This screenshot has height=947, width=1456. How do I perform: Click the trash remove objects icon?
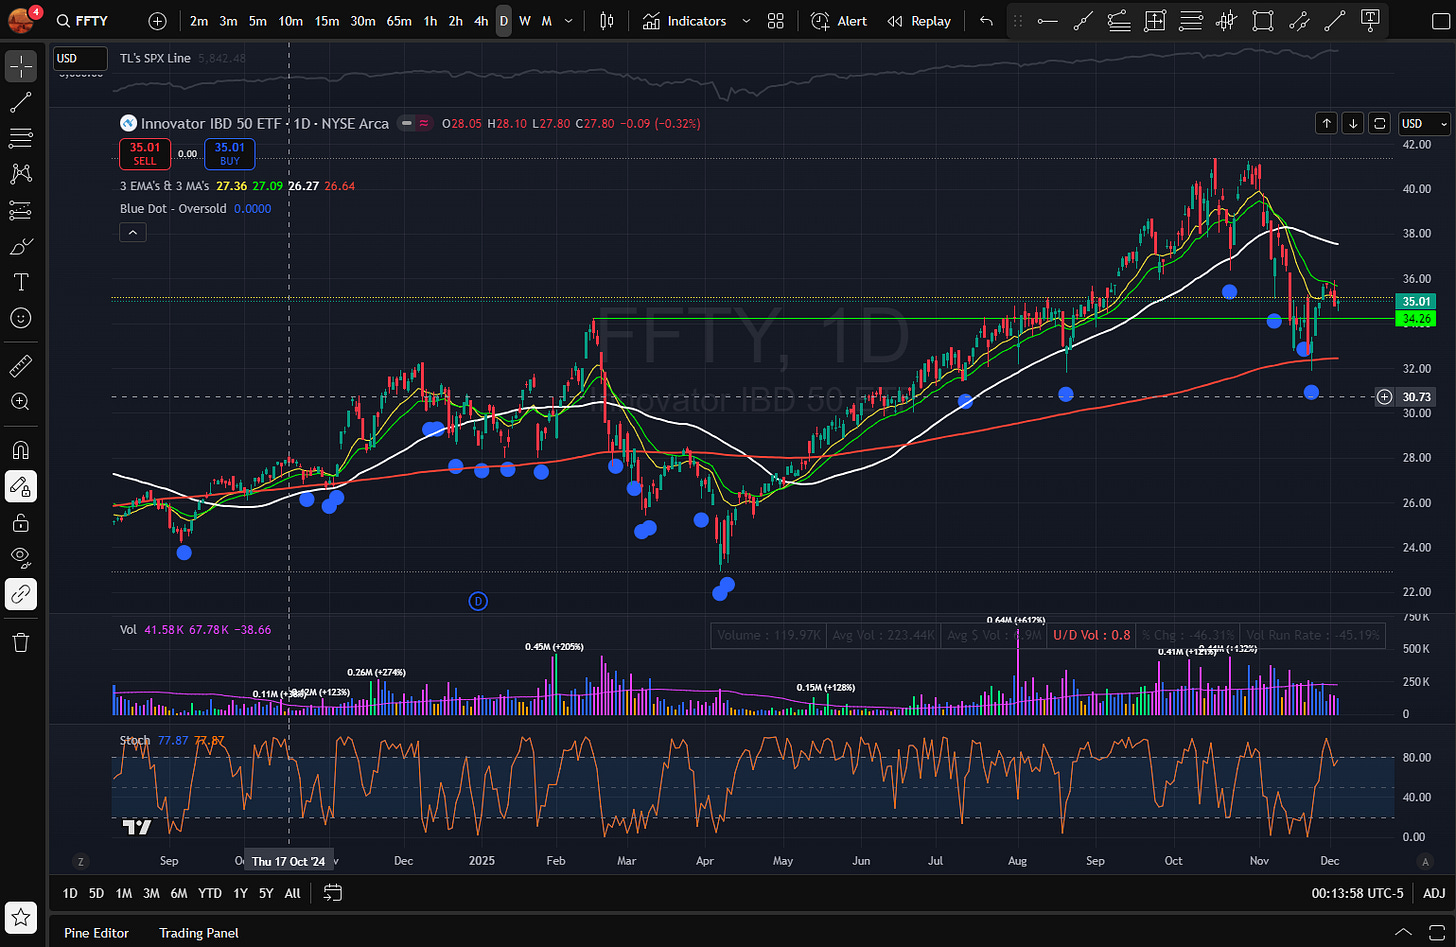pyautogui.click(x=21, y=642)
